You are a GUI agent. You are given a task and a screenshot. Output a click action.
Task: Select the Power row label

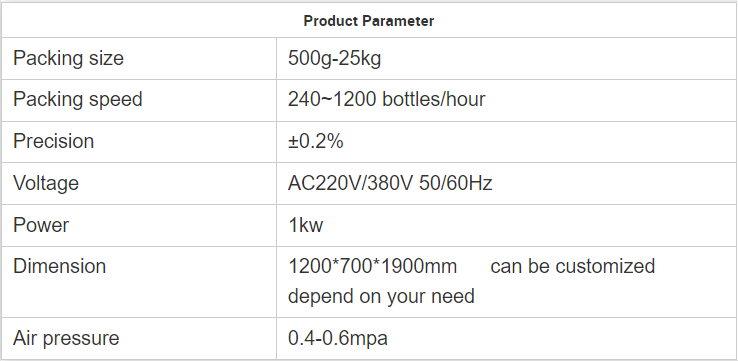coord(41,225)
